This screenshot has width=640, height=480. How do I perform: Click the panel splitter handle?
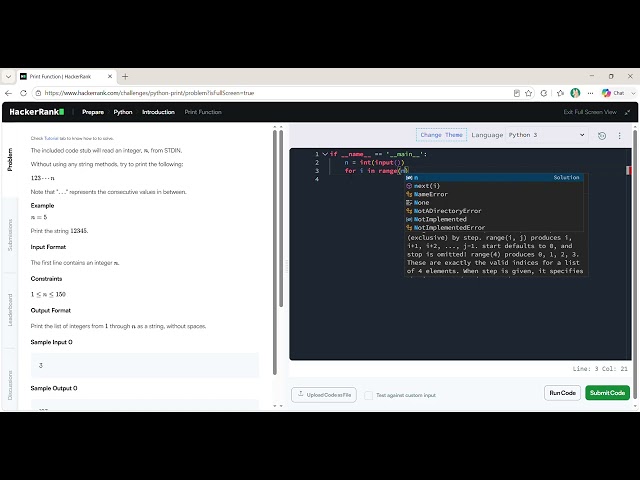[286, 266]
